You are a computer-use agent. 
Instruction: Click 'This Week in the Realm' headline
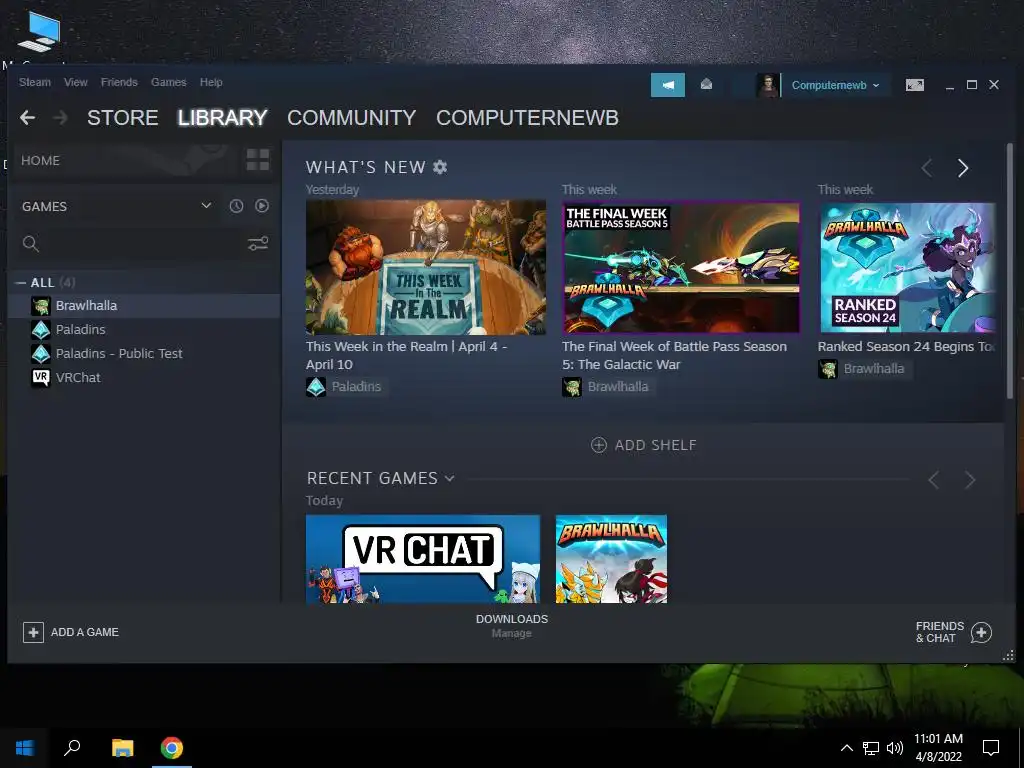(406, 355)
